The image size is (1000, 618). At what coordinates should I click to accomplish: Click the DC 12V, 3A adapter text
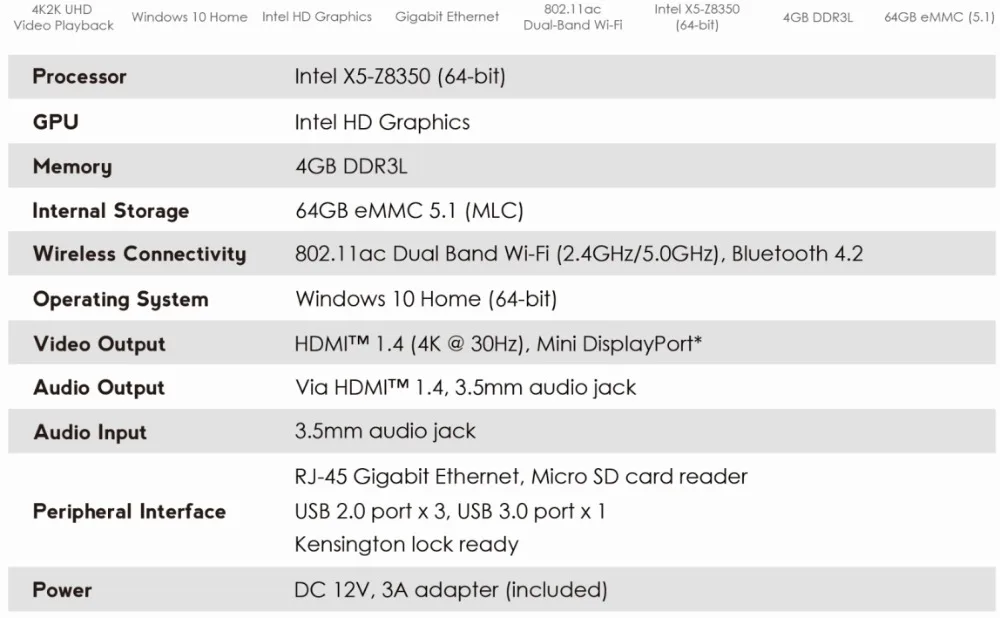pos(450,590)
